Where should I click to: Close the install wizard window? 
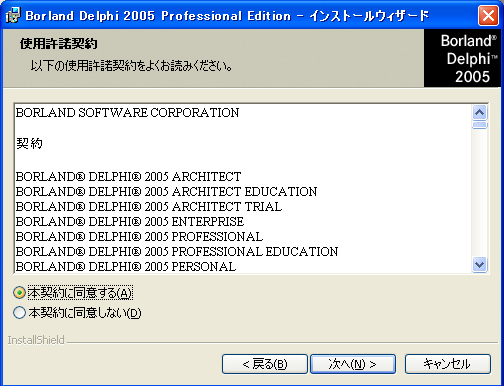488,15
